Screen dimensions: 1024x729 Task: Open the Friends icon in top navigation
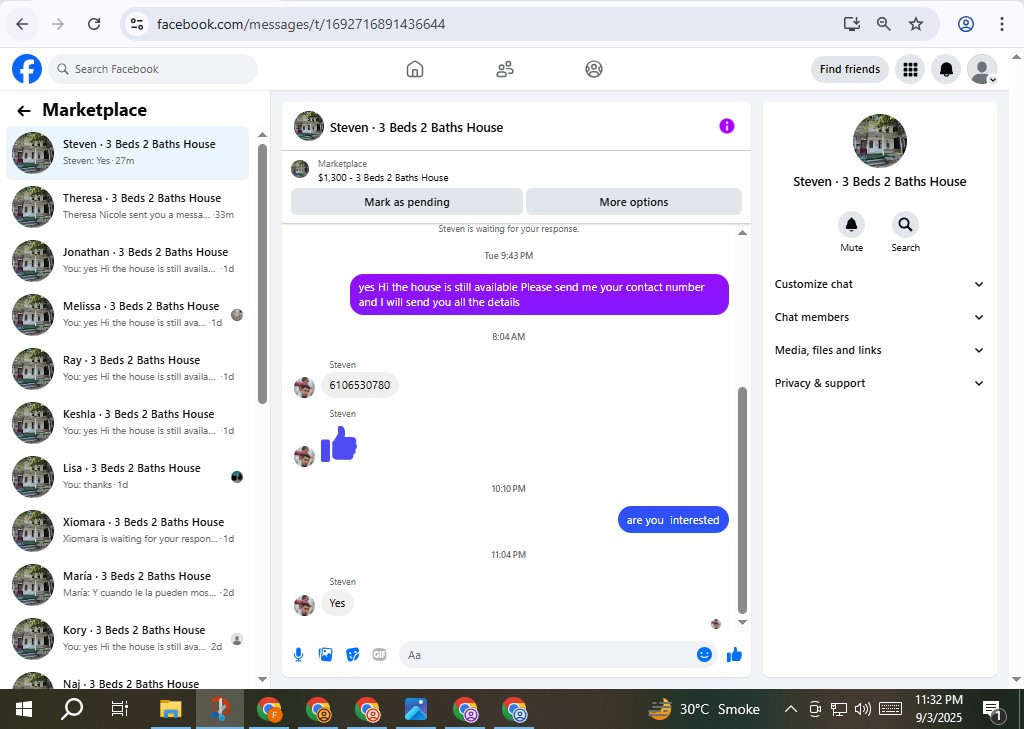click(505, 69)
